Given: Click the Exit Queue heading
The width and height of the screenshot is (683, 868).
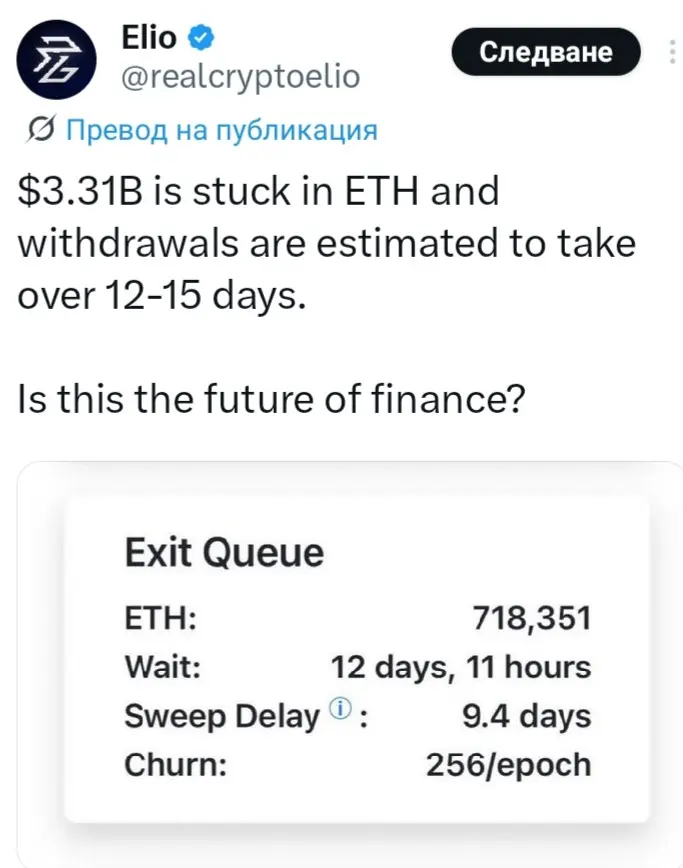Looking at the screenshot, I should pos(224,552).
